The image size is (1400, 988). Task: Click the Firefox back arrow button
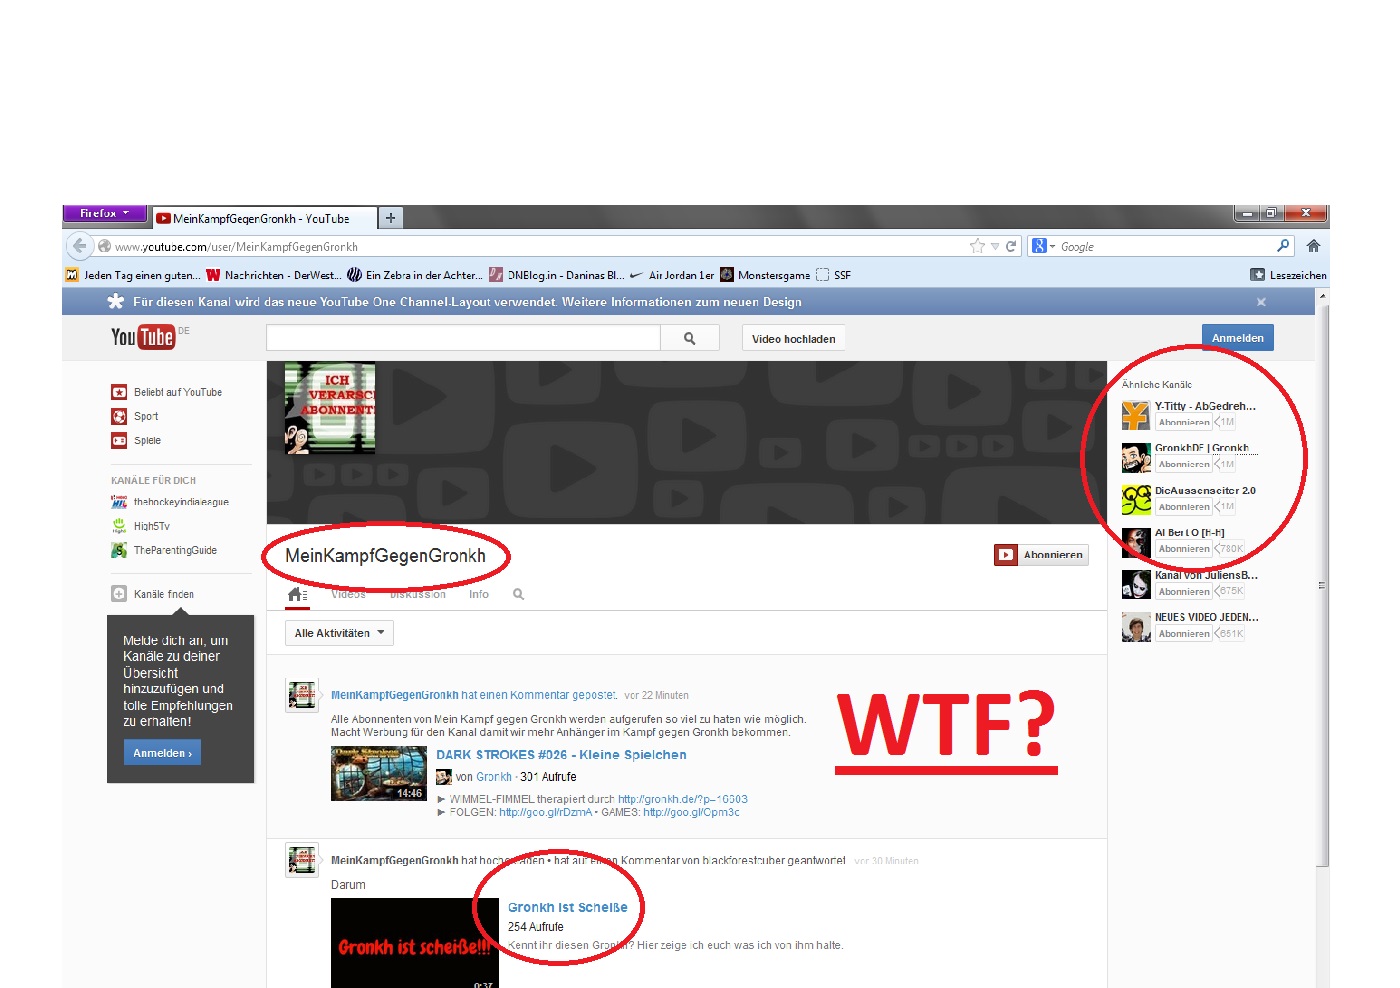tap(80, 246)
